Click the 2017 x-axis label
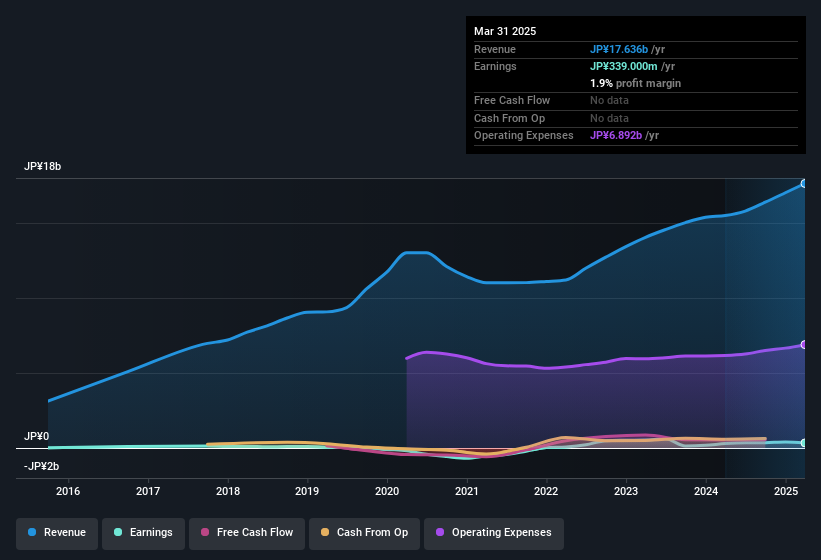The height and width of the screenshot is (560, 821). (x=148, y=491)
